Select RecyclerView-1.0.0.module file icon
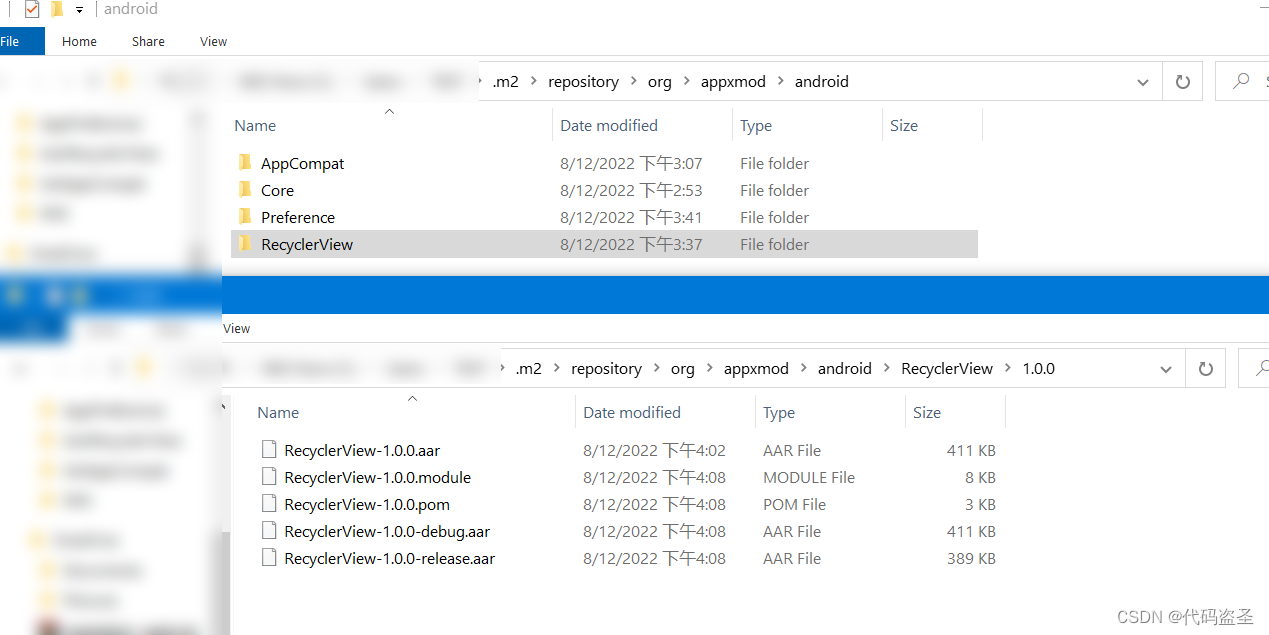Viewport: 1269px width, 635px height. click(x=268, y=477)
